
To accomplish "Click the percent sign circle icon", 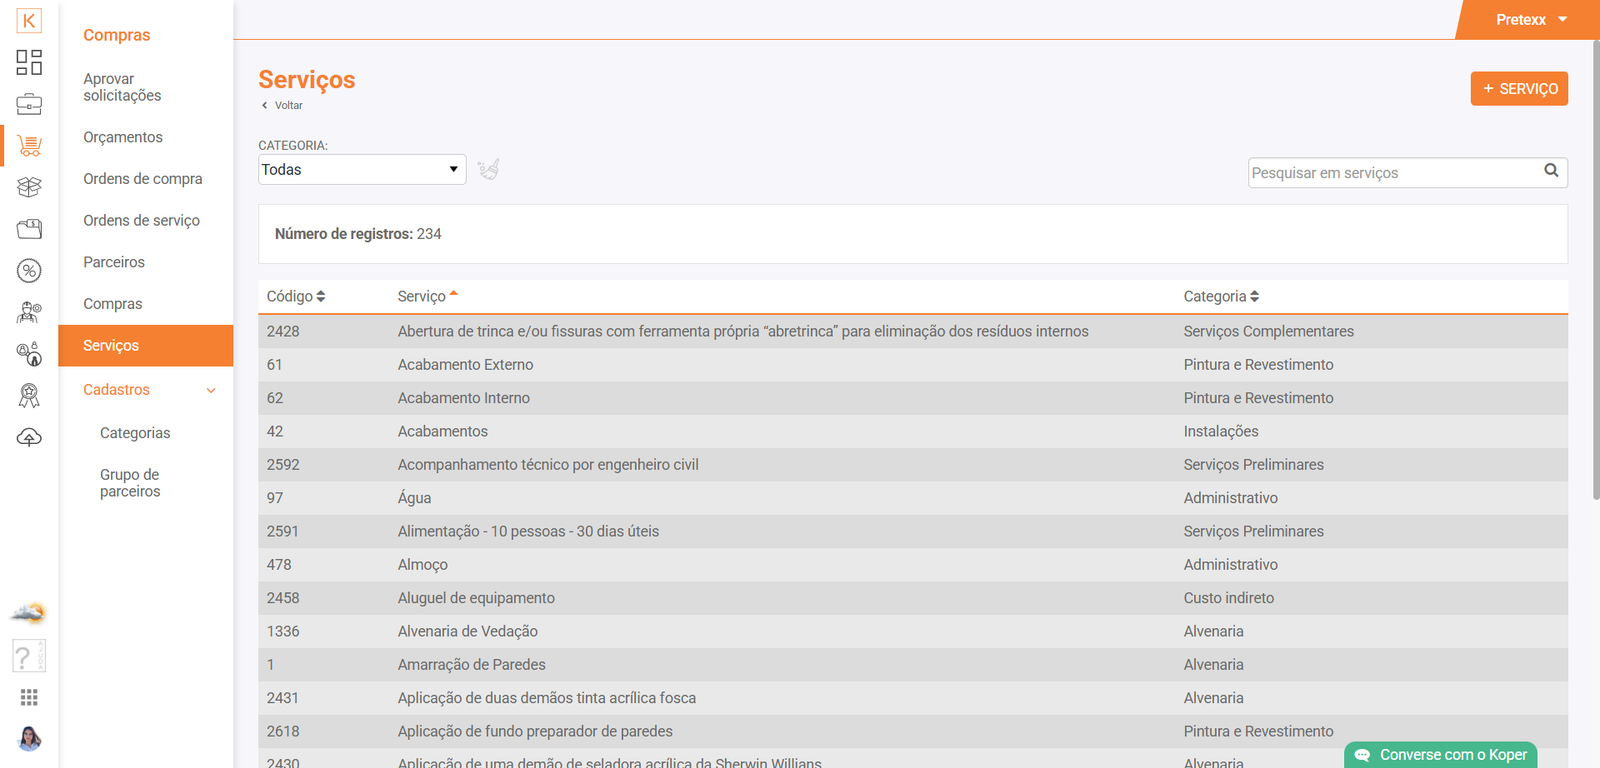I will [29, 271].
